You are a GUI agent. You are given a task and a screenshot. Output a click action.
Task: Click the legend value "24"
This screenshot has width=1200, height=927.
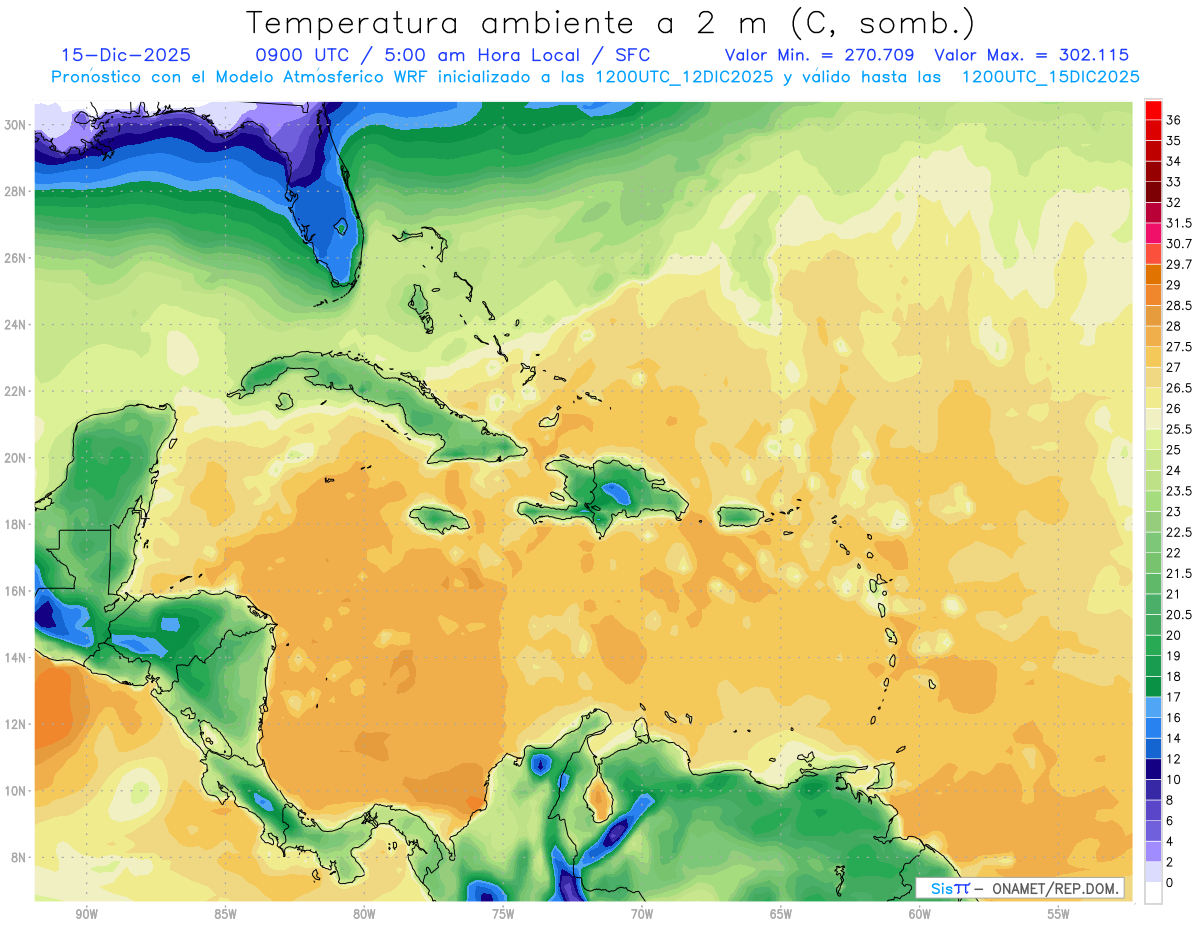[x=1174, y=470]
